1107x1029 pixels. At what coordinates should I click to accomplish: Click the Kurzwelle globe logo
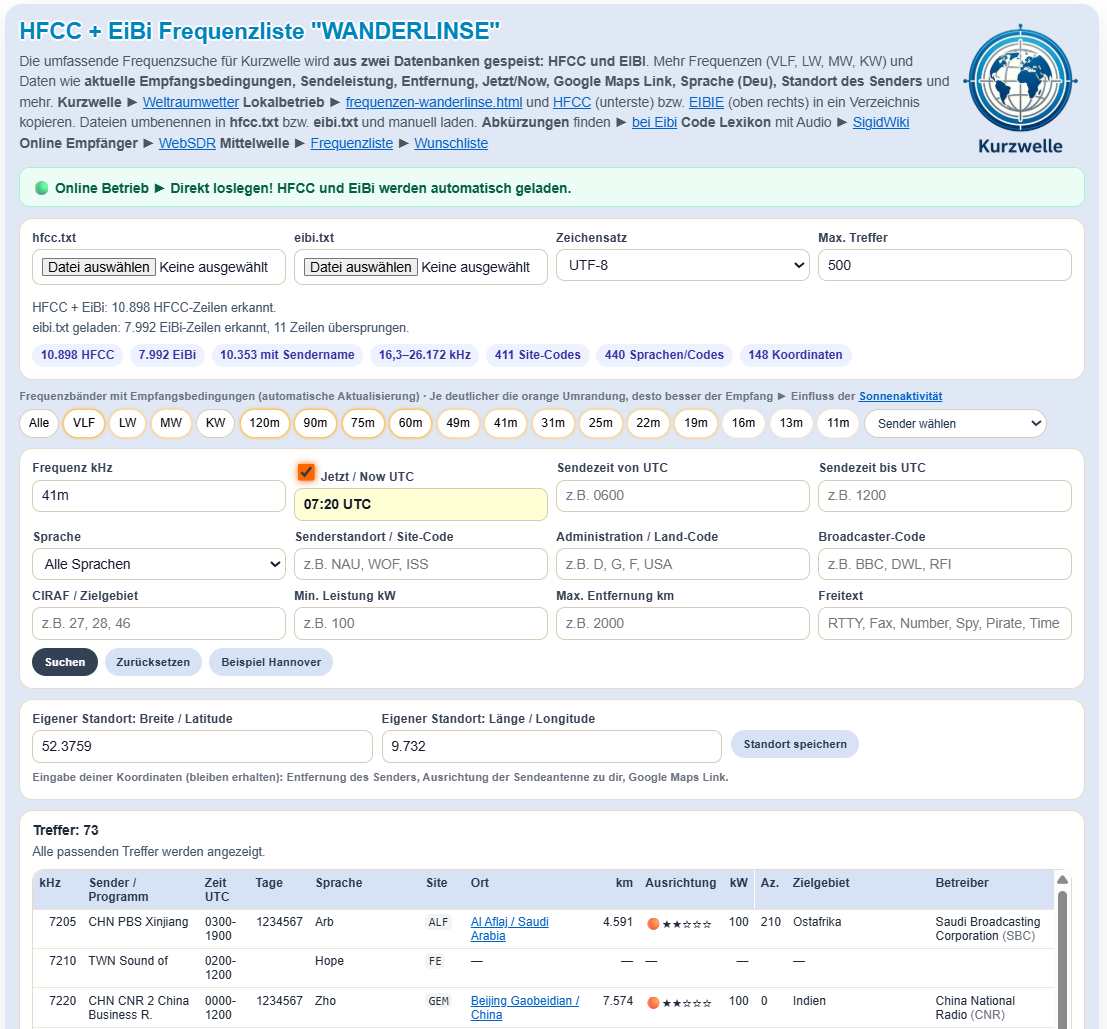pyautogui.click(x=1020, y=90)
